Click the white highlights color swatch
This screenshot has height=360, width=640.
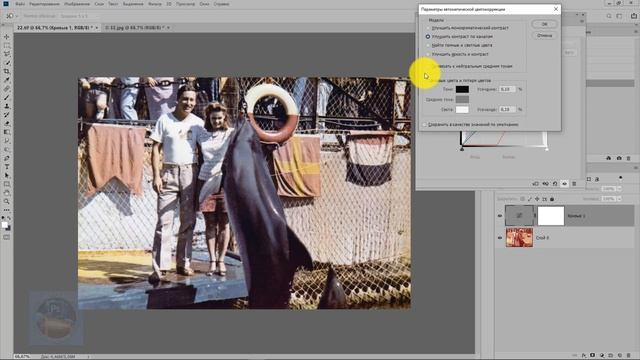tap(462, 109)
